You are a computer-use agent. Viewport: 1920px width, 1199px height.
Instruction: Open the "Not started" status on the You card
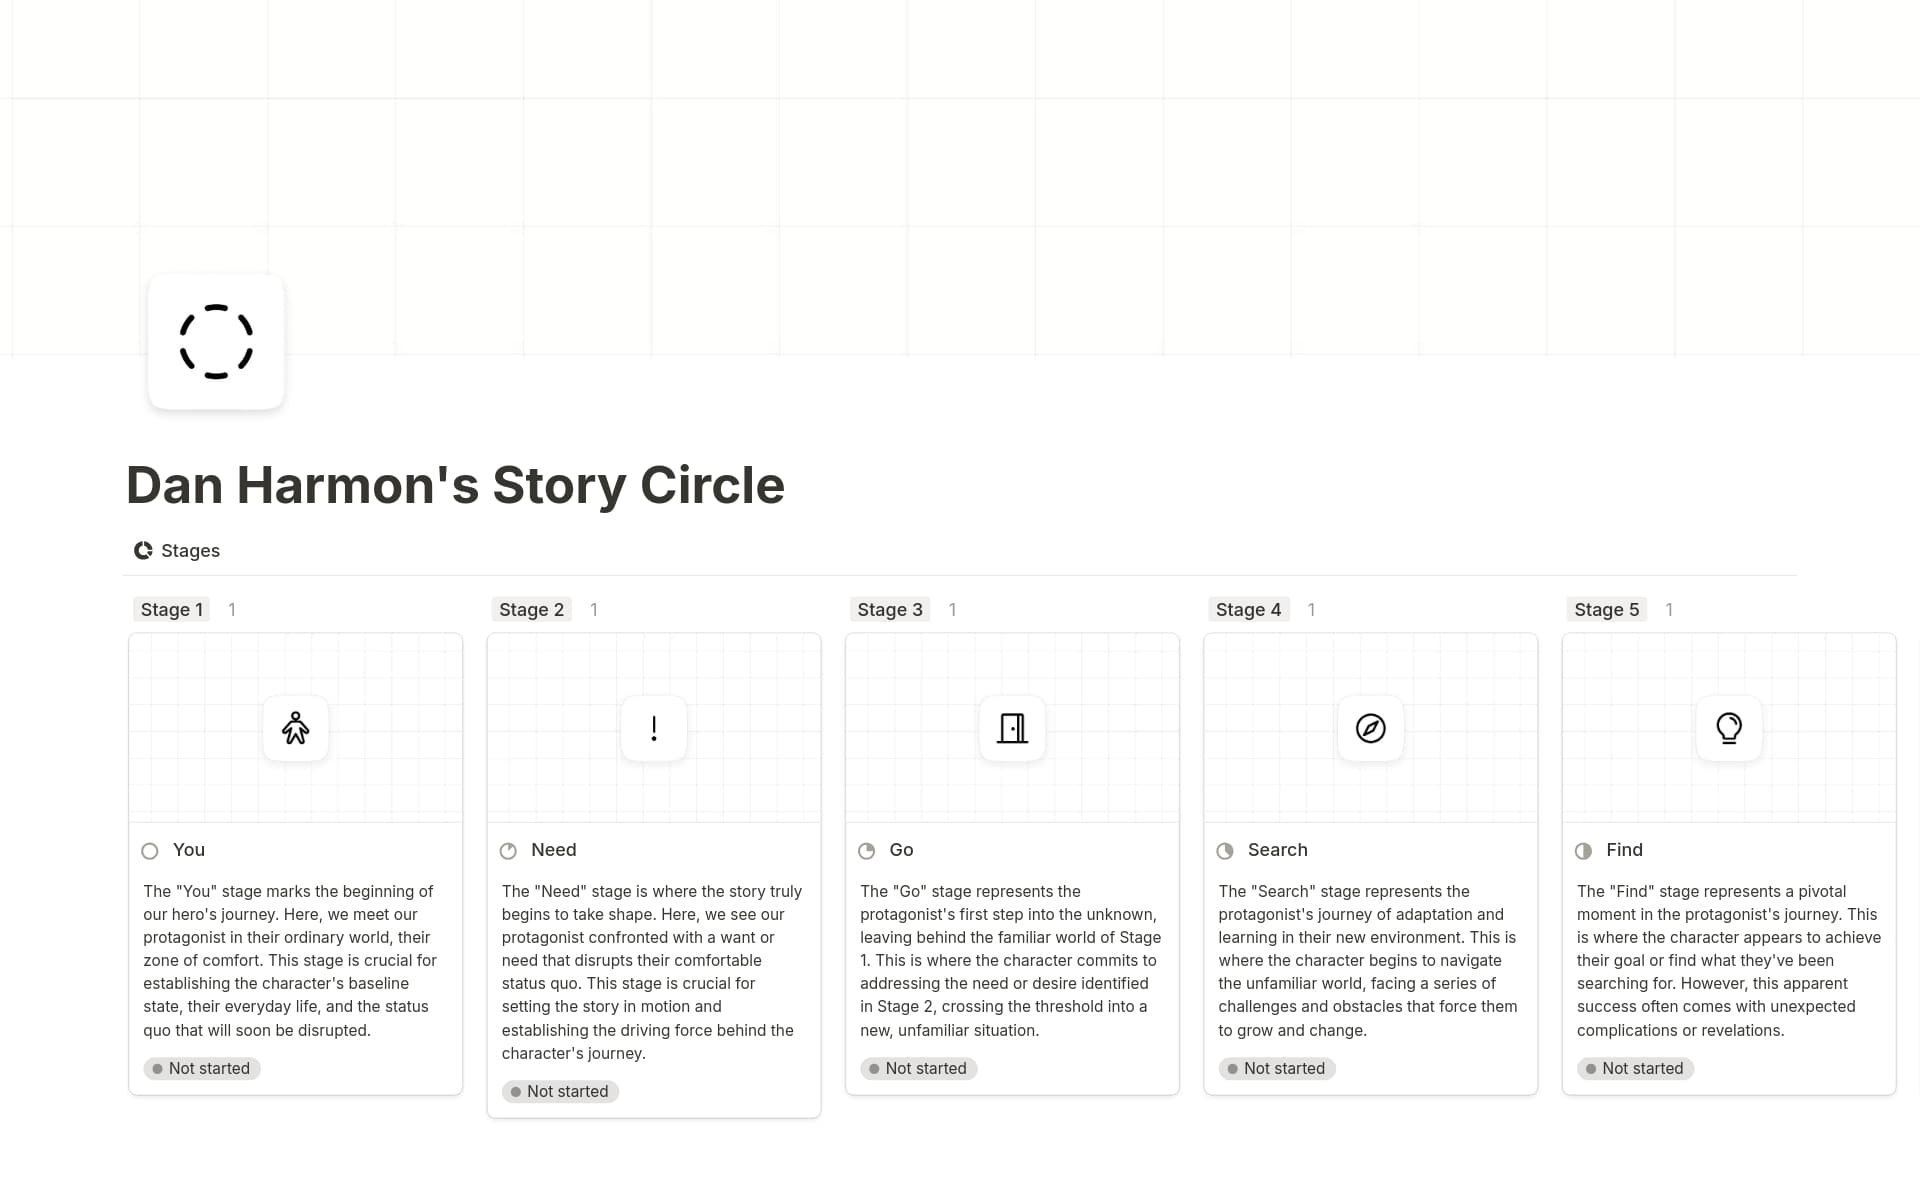coord(201,1068)
